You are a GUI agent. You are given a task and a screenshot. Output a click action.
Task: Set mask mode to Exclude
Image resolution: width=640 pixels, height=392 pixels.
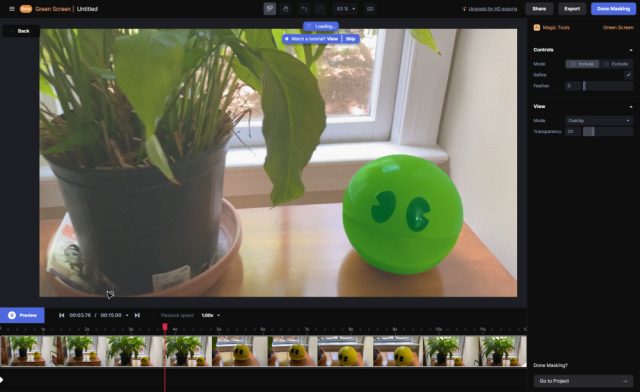coord(616,64)
